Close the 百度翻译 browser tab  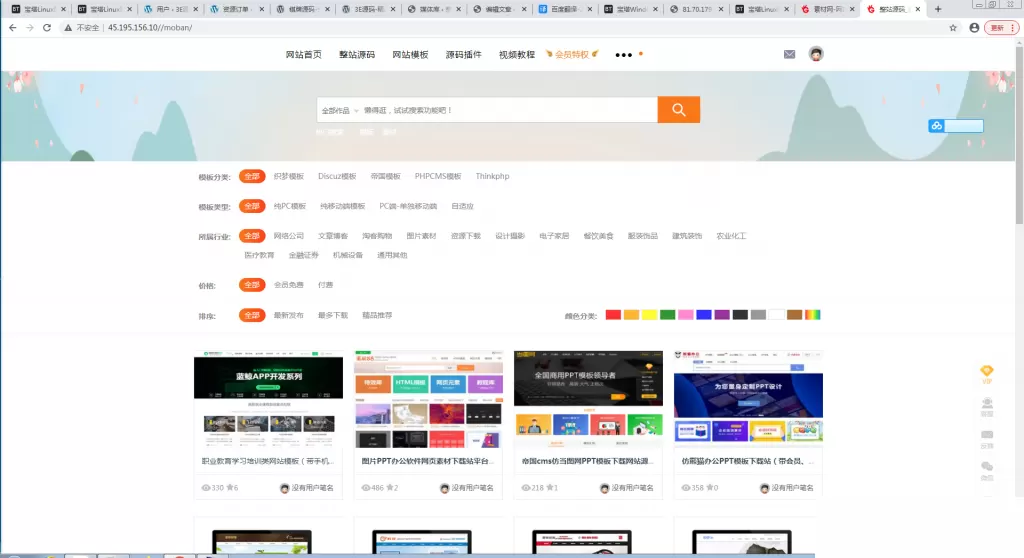(590, 9)
